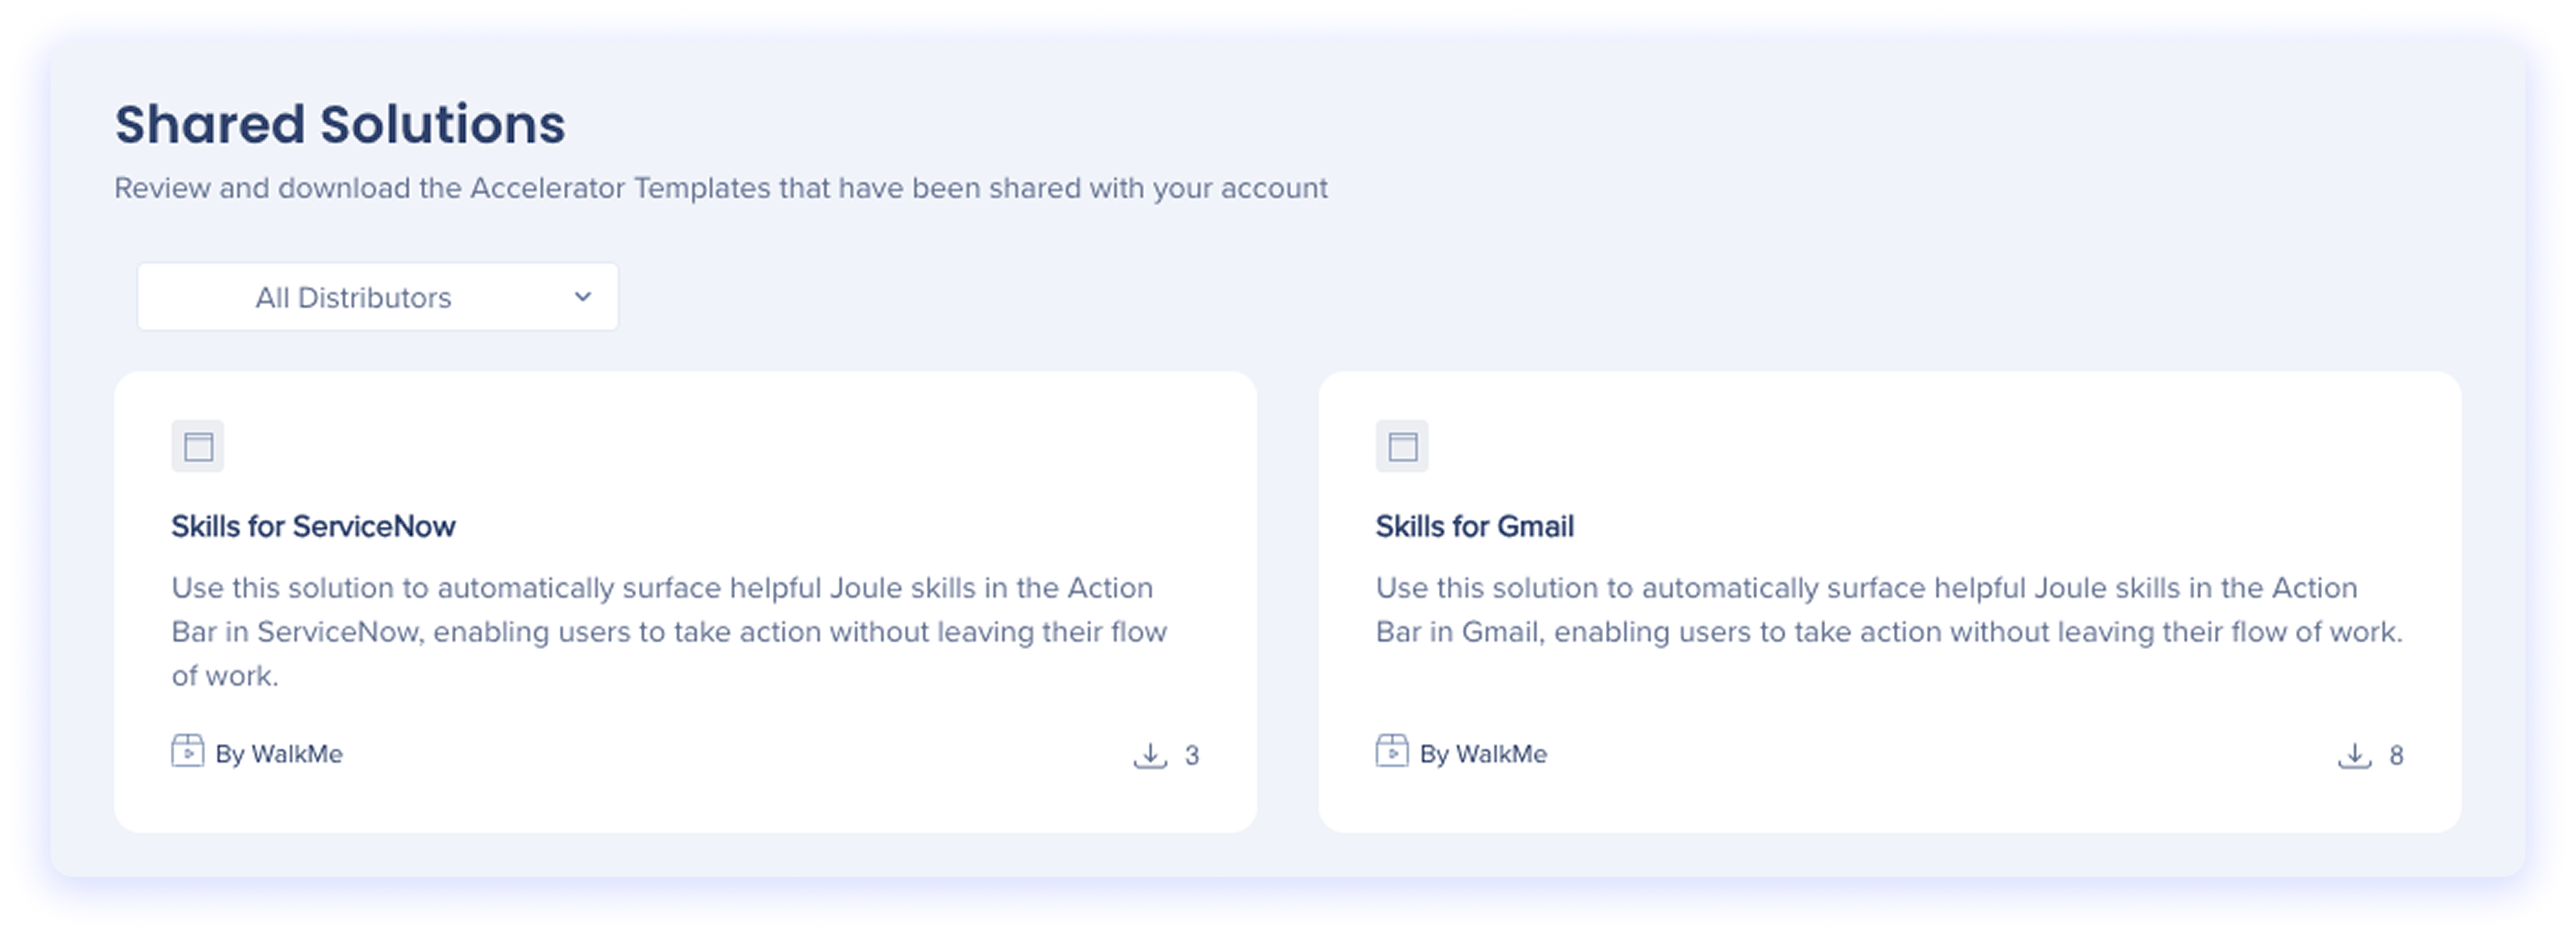Click the WalkMe distributor icon on Gmail card
Viewport: 2576px width, 936px height.
click(x=1391, y=751)
